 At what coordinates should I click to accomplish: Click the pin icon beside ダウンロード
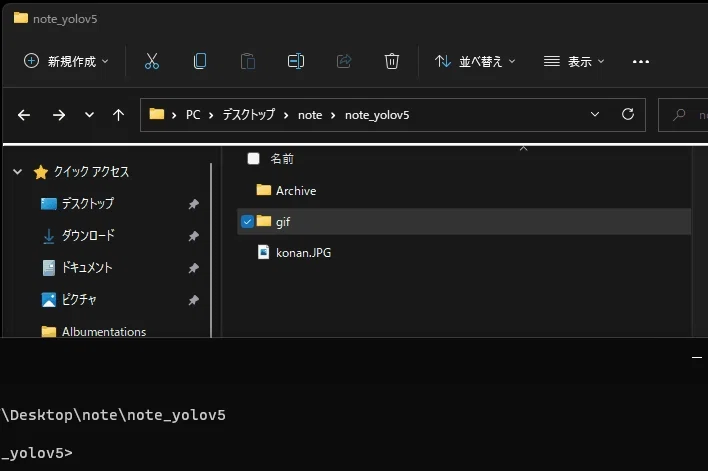coord(194,236)
